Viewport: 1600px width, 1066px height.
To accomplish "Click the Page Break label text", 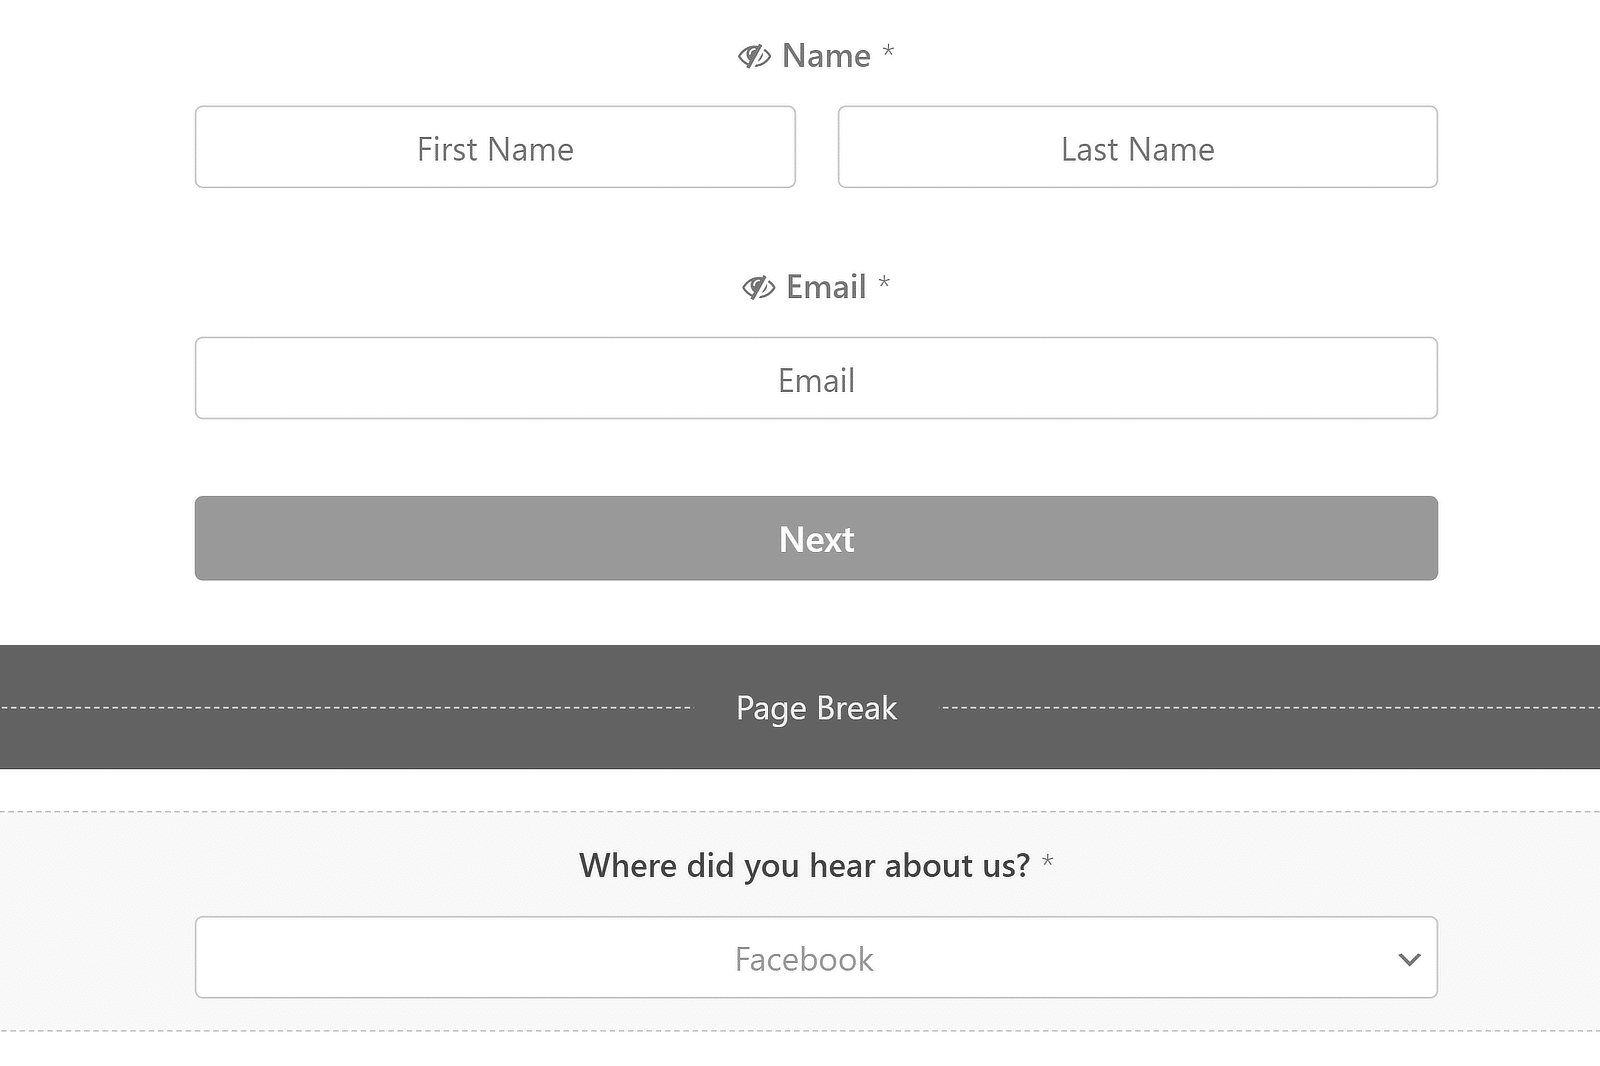I will coord(816,707).
